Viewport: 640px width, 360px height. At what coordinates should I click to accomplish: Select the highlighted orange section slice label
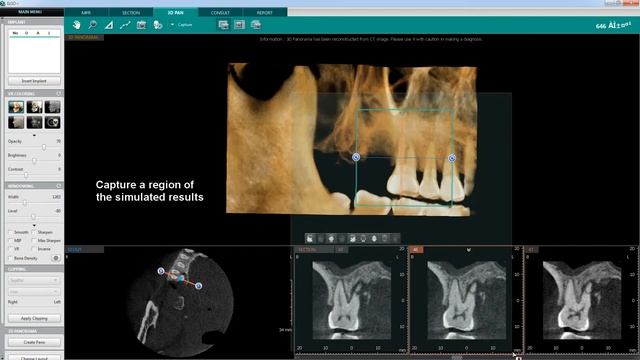point(416,249)
